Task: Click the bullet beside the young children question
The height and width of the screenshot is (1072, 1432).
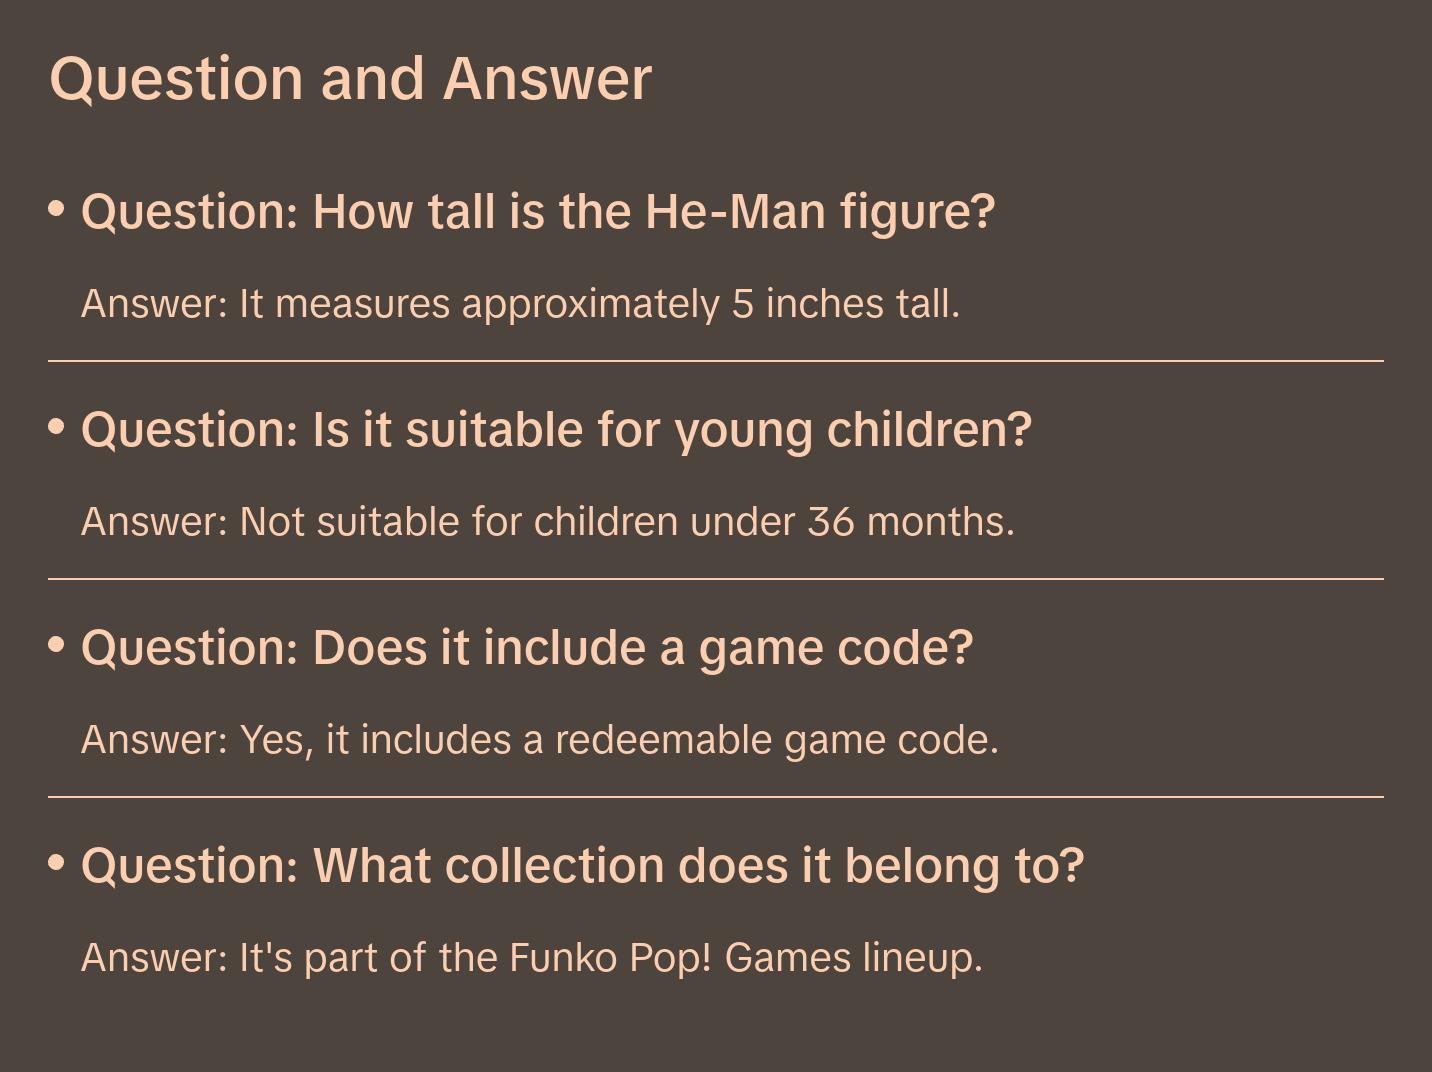Action: pyautogui.click(x=57, y=427)
